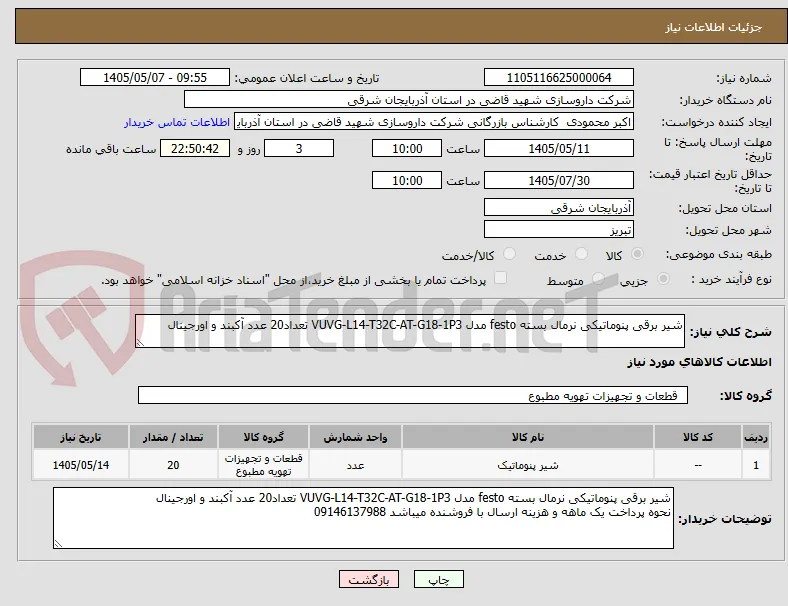Click need number field 1105116625000064
Screen dimensions: 788x606
[x=558, y=77]
